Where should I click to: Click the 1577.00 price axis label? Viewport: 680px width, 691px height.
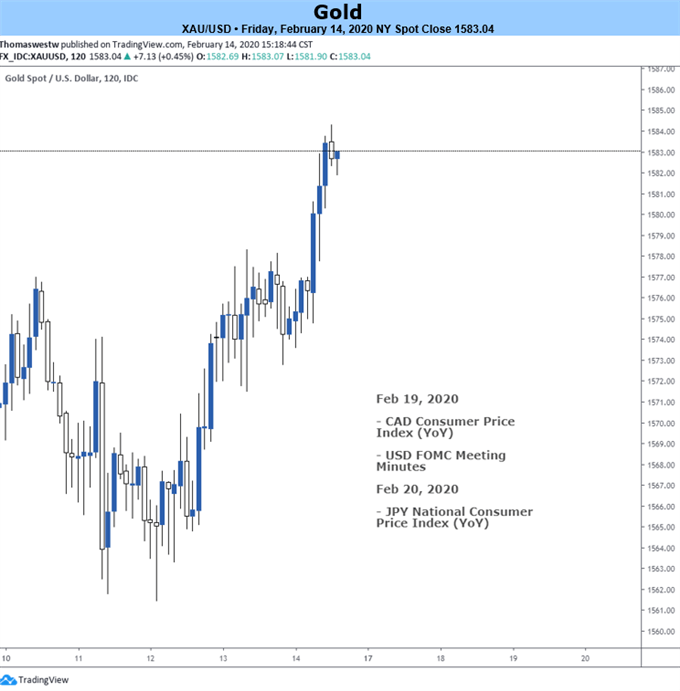point(661,277)
